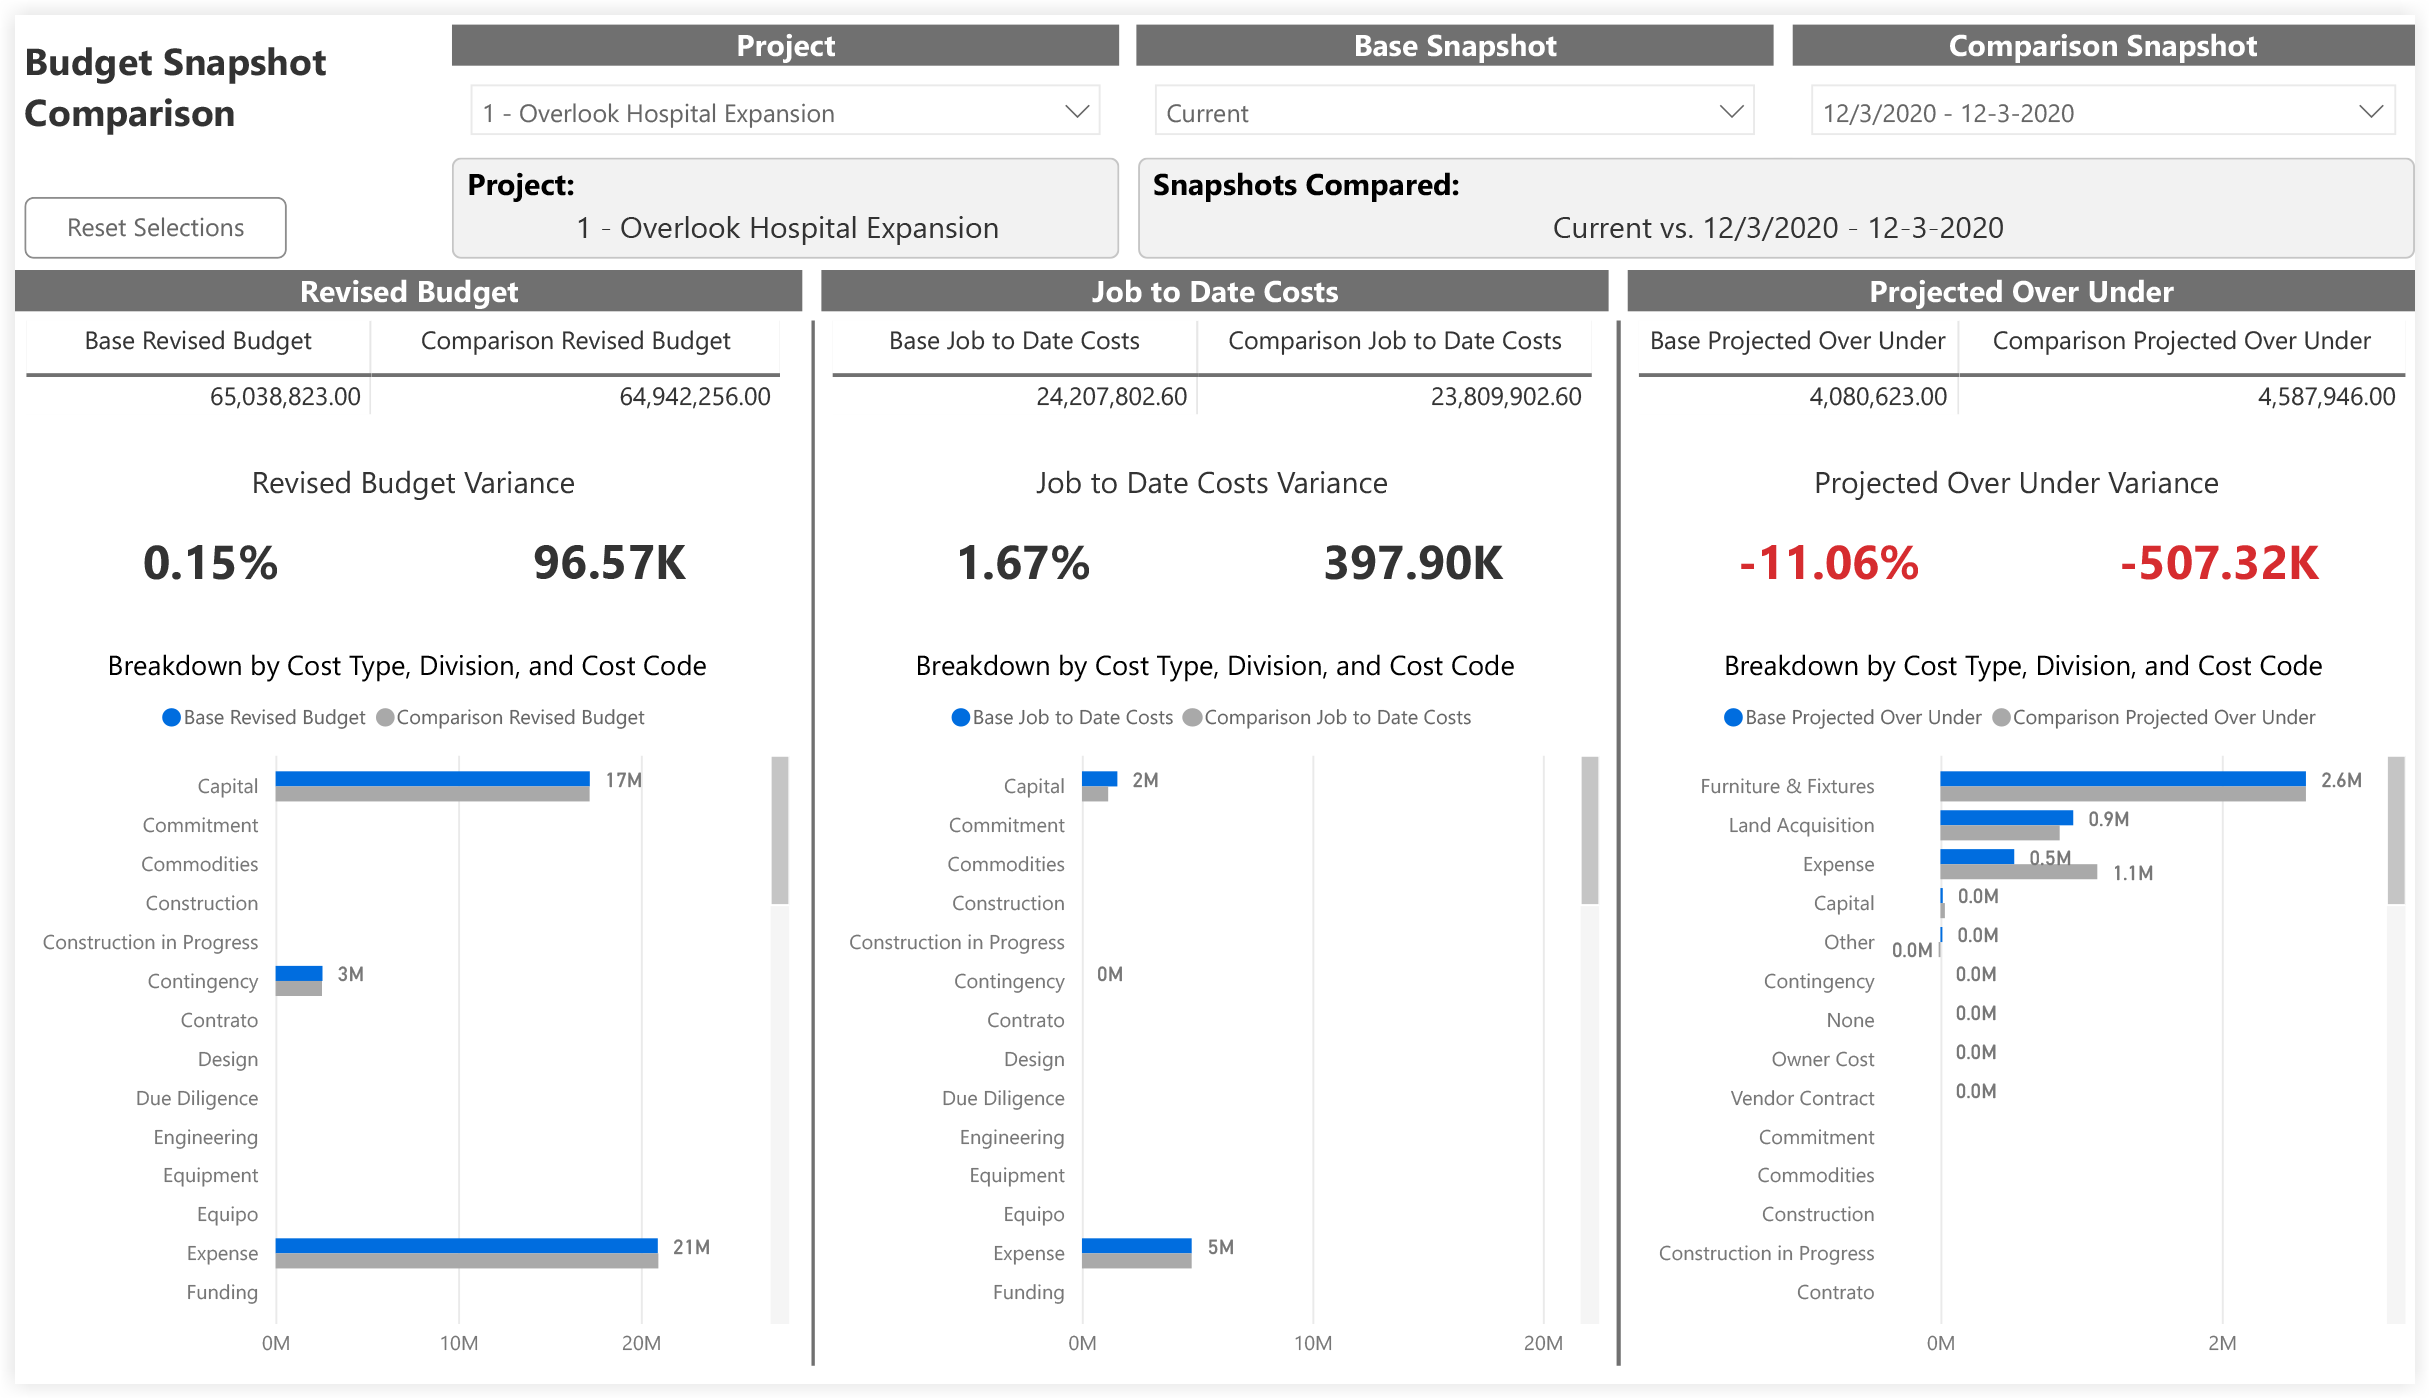Click Due Diligence label in Revised Budget chart

pos(197,1098)
